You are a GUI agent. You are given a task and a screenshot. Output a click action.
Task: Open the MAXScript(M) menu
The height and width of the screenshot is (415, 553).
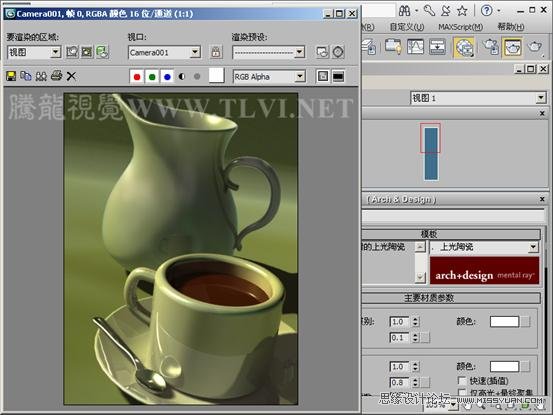[x=460, y=27]
